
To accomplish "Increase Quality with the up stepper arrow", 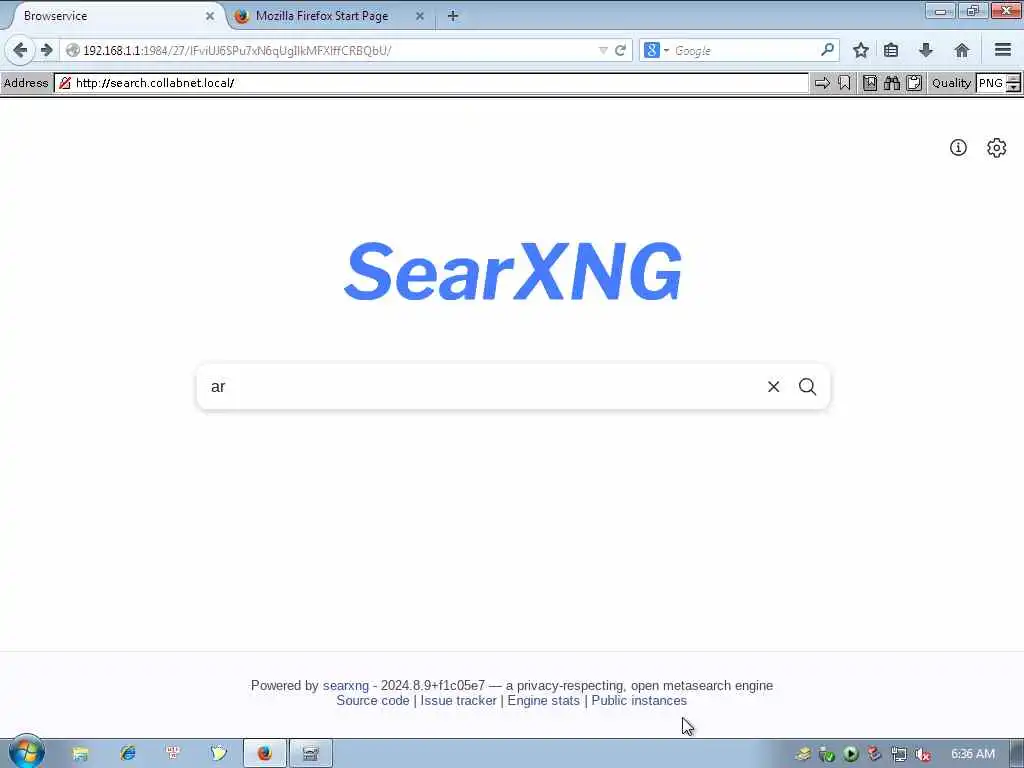I will (x=1014, y=78).
